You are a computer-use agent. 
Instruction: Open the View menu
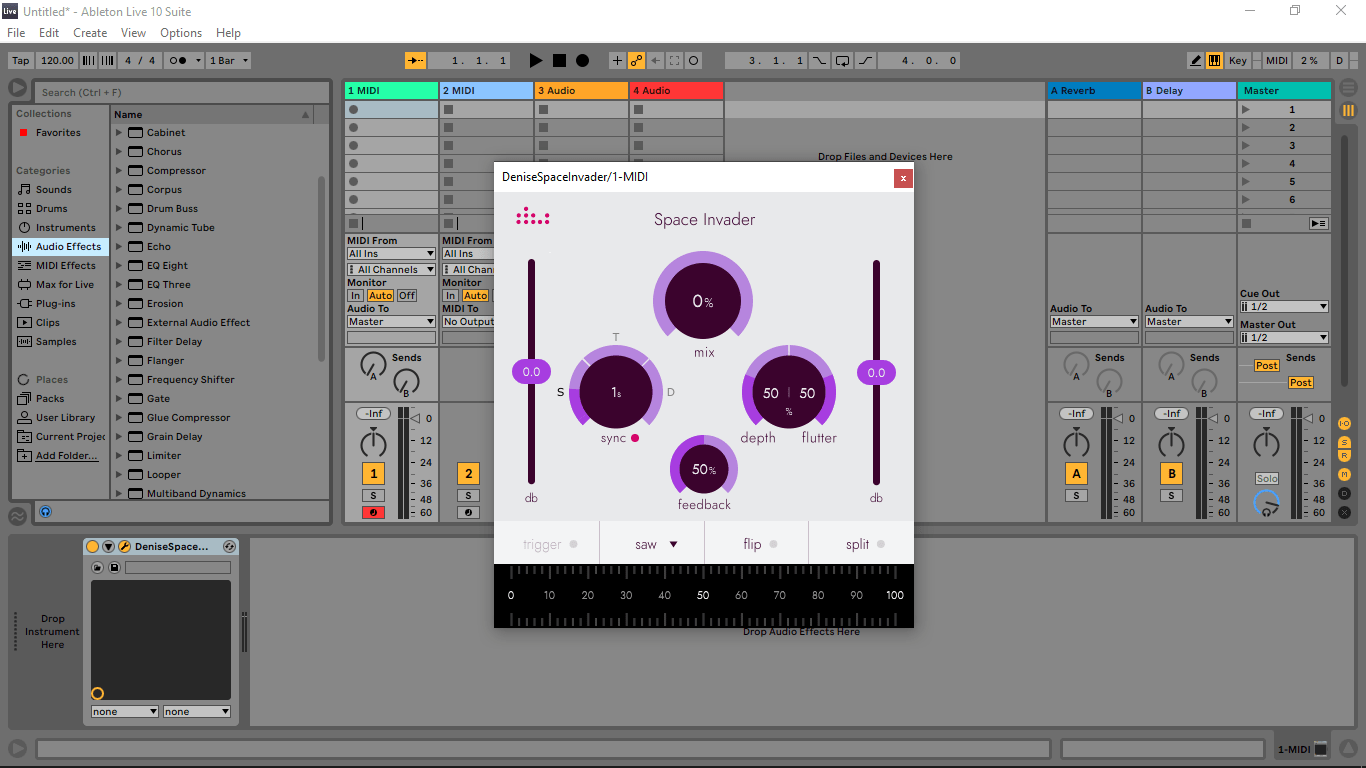tap(133, 33)
